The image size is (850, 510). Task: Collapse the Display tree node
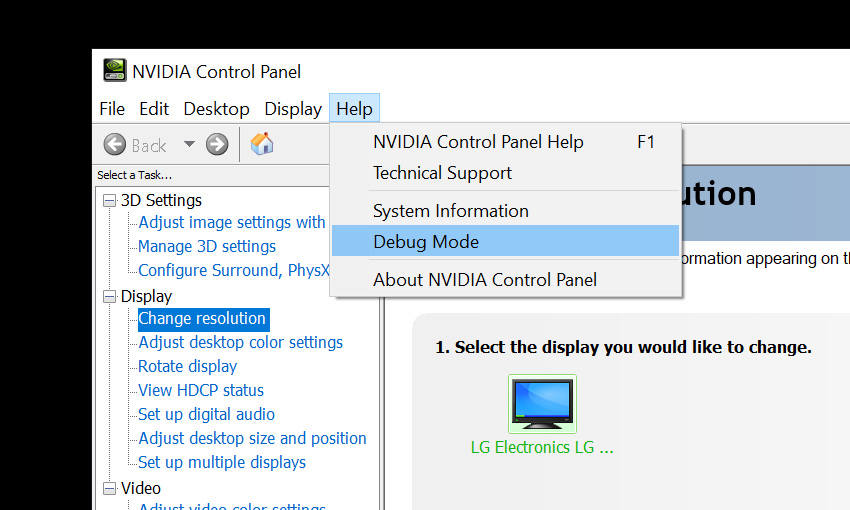[x=110, y=296]
